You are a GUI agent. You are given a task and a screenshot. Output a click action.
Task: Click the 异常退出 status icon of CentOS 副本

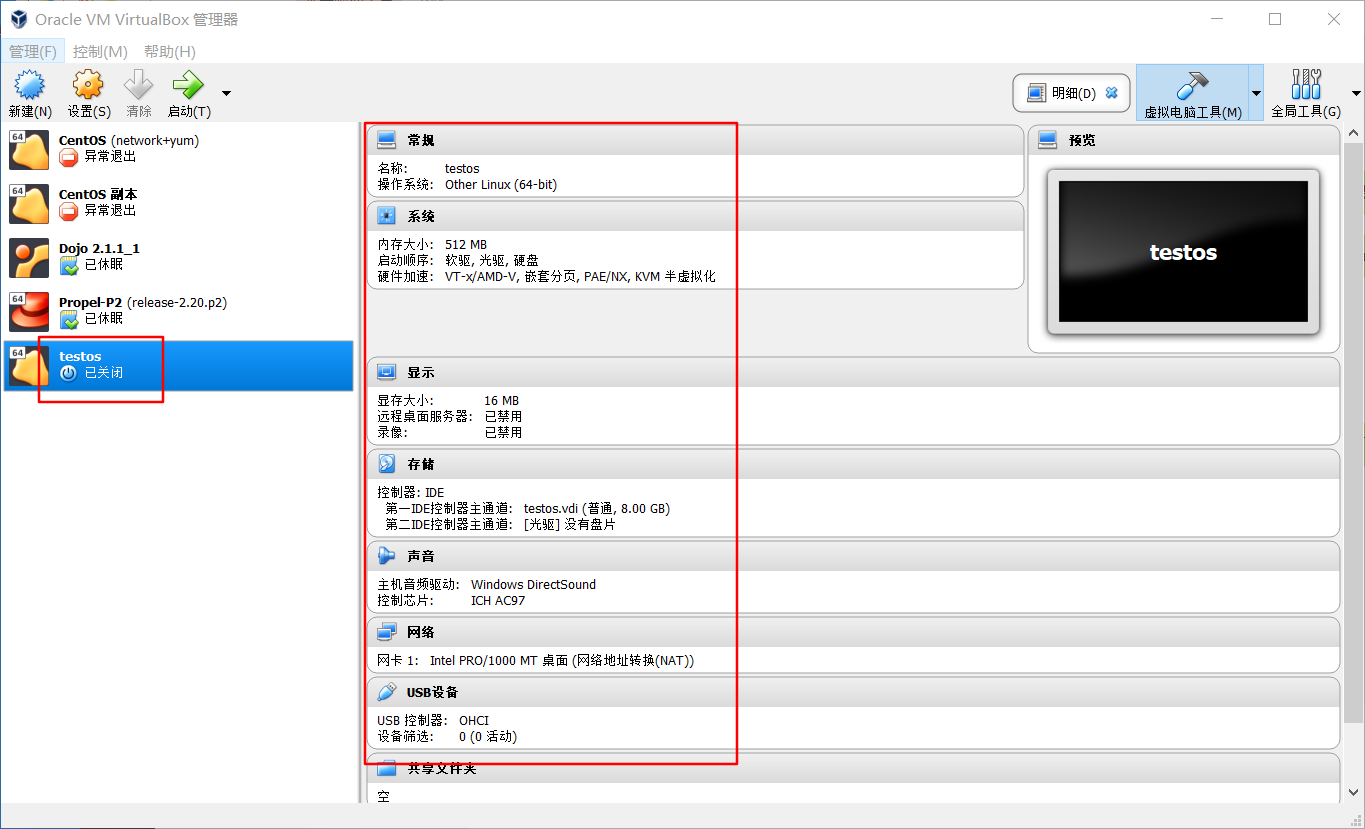coord(68,211)
